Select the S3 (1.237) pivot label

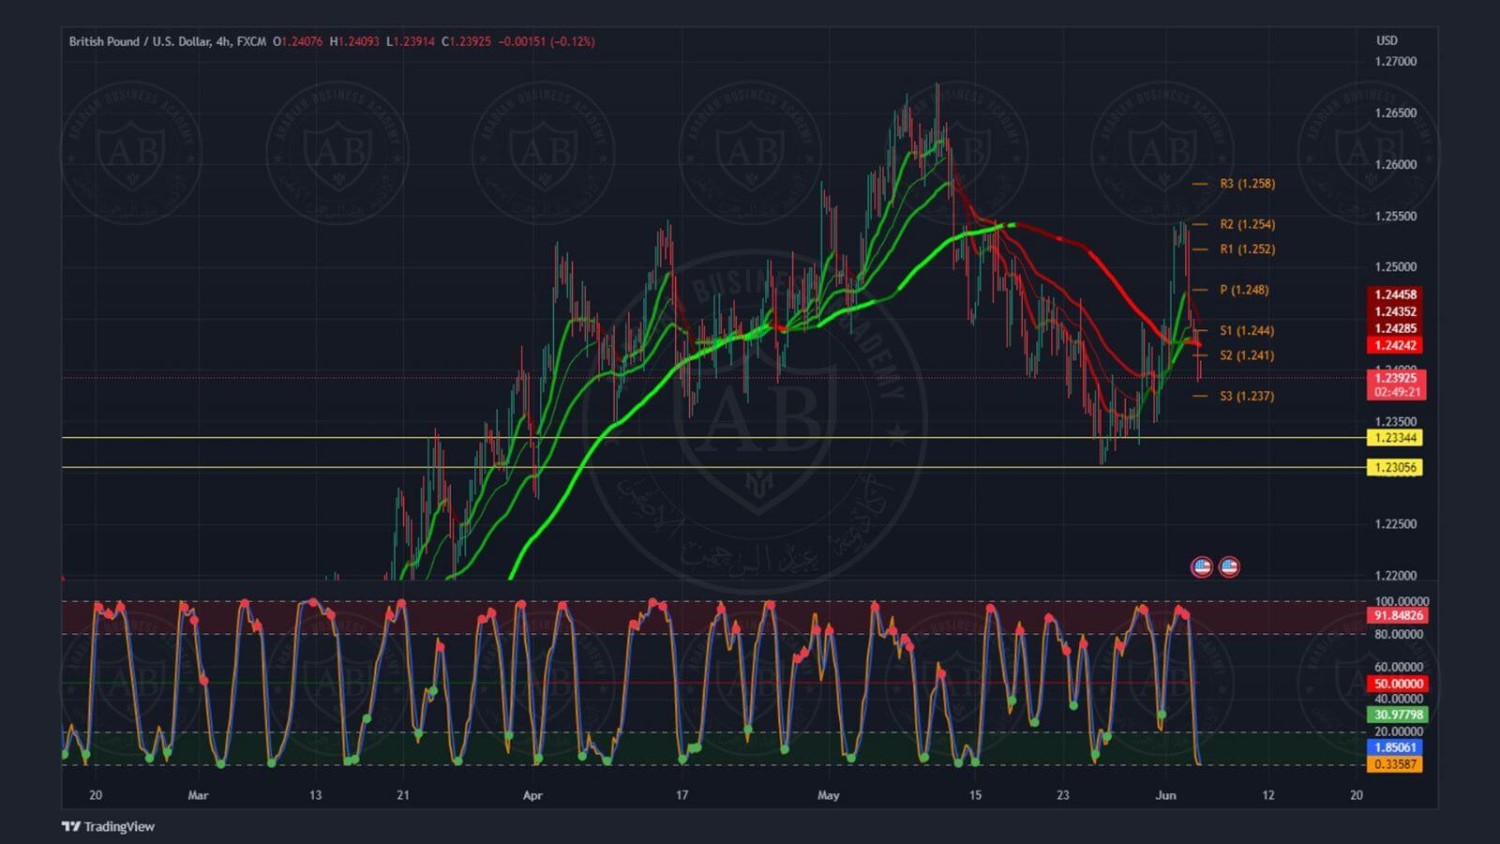[x=1247, y=396]
